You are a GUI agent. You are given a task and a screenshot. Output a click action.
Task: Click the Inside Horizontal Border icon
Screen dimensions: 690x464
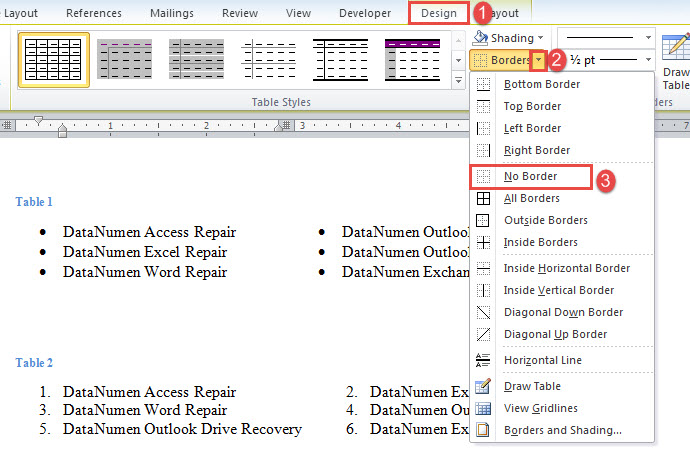pyautogui.click(x=483, y=268)
